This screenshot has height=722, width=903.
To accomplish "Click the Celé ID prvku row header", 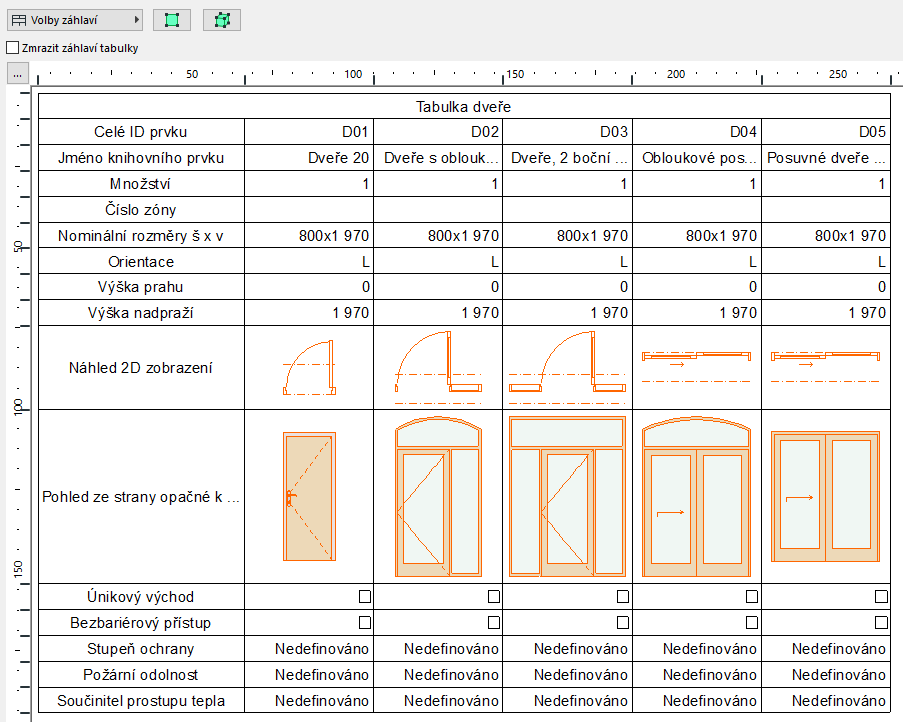I will 141,129.
